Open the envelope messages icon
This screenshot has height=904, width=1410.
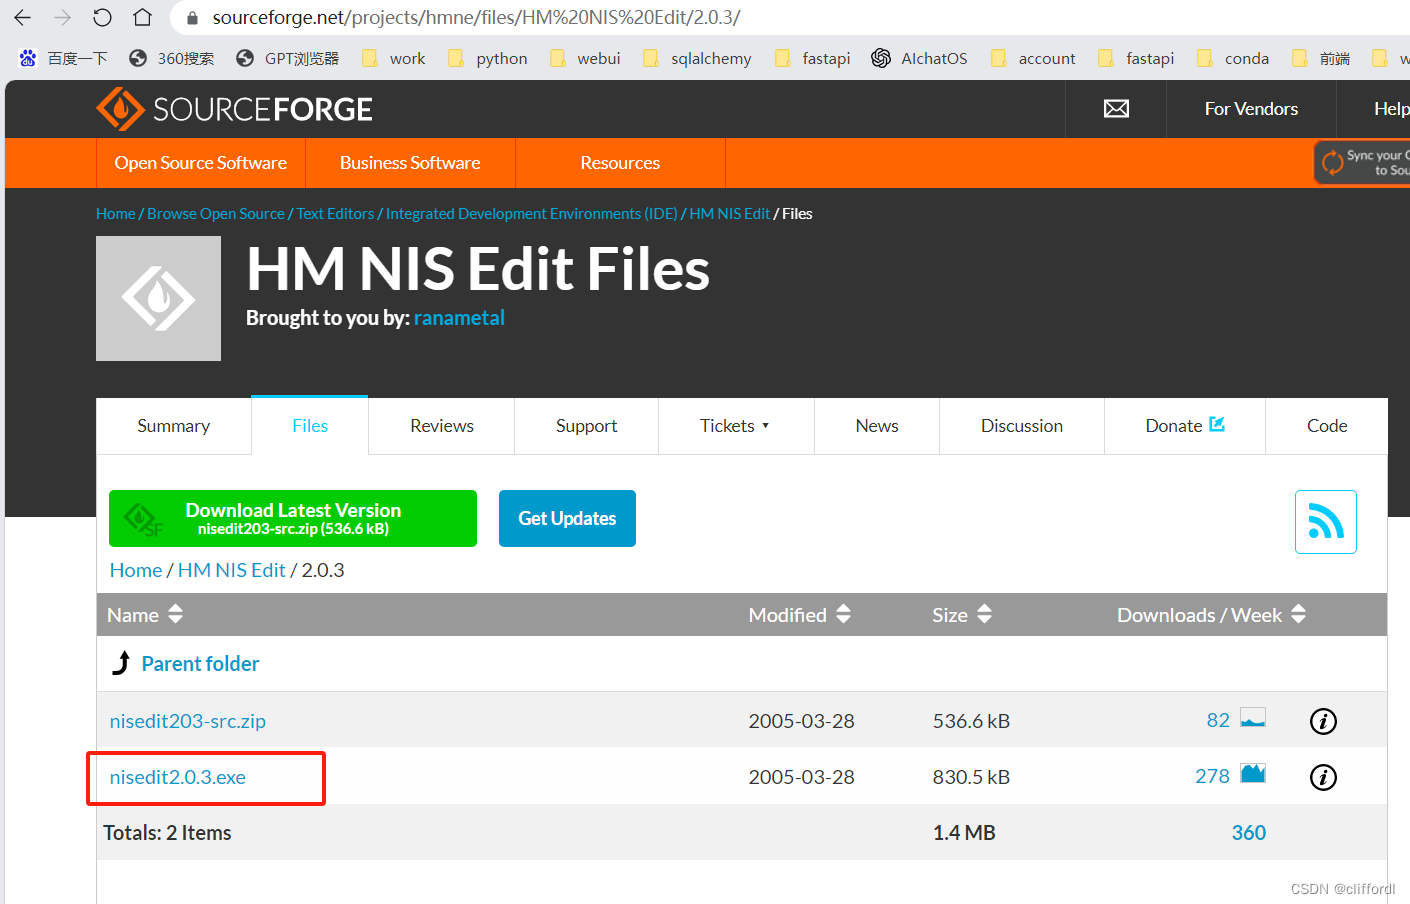pyautogui.click(x=1116, y=109)
